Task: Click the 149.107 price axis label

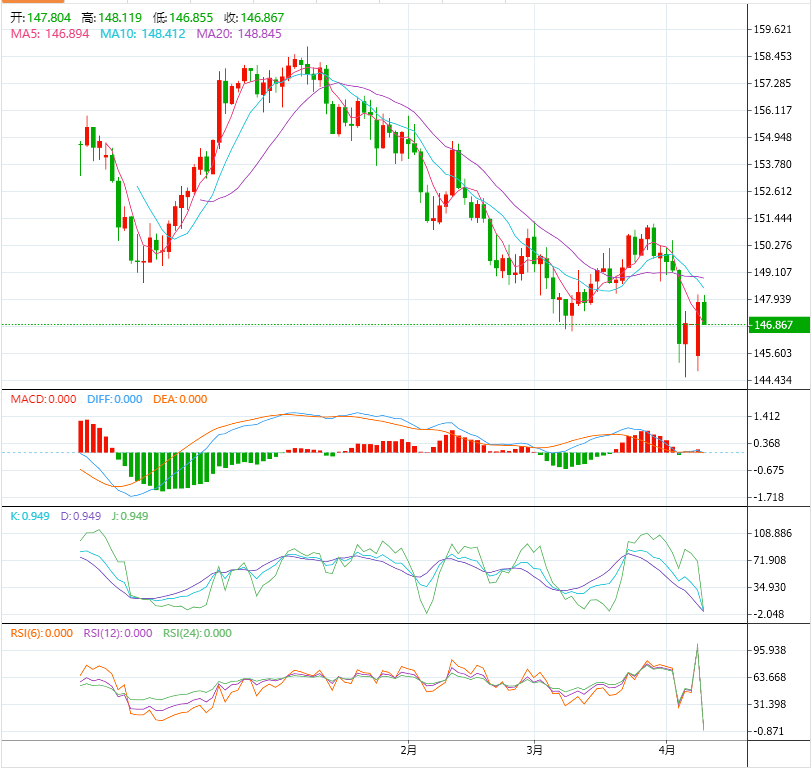Action: 772,272
